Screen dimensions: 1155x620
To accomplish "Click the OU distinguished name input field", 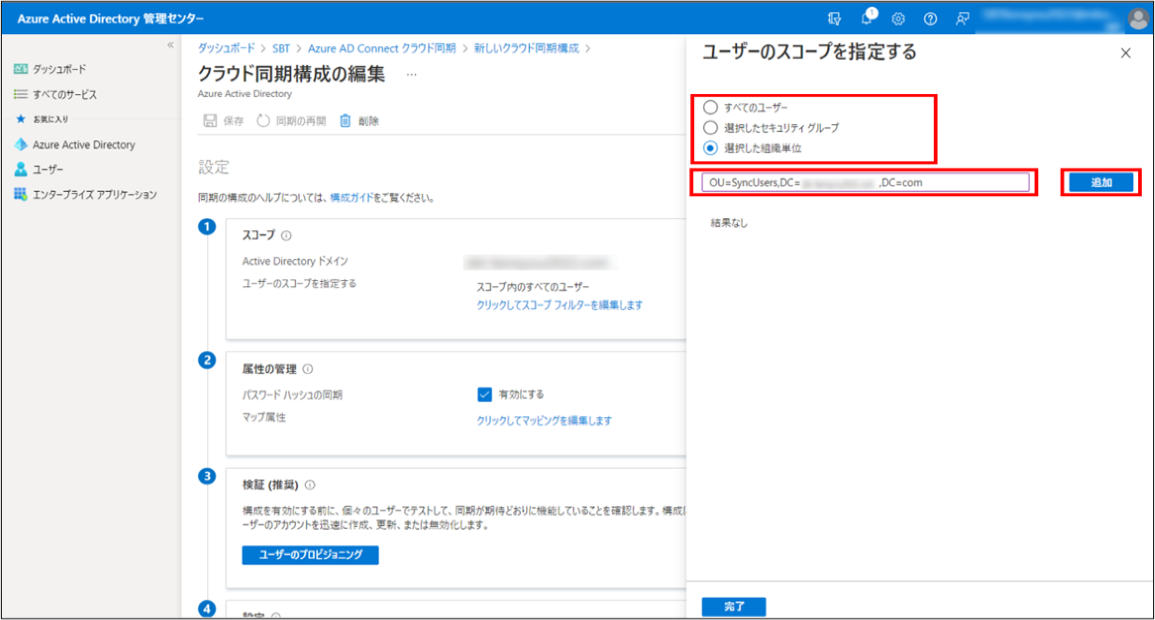I will pyautogui.click(x=865, y=183).
